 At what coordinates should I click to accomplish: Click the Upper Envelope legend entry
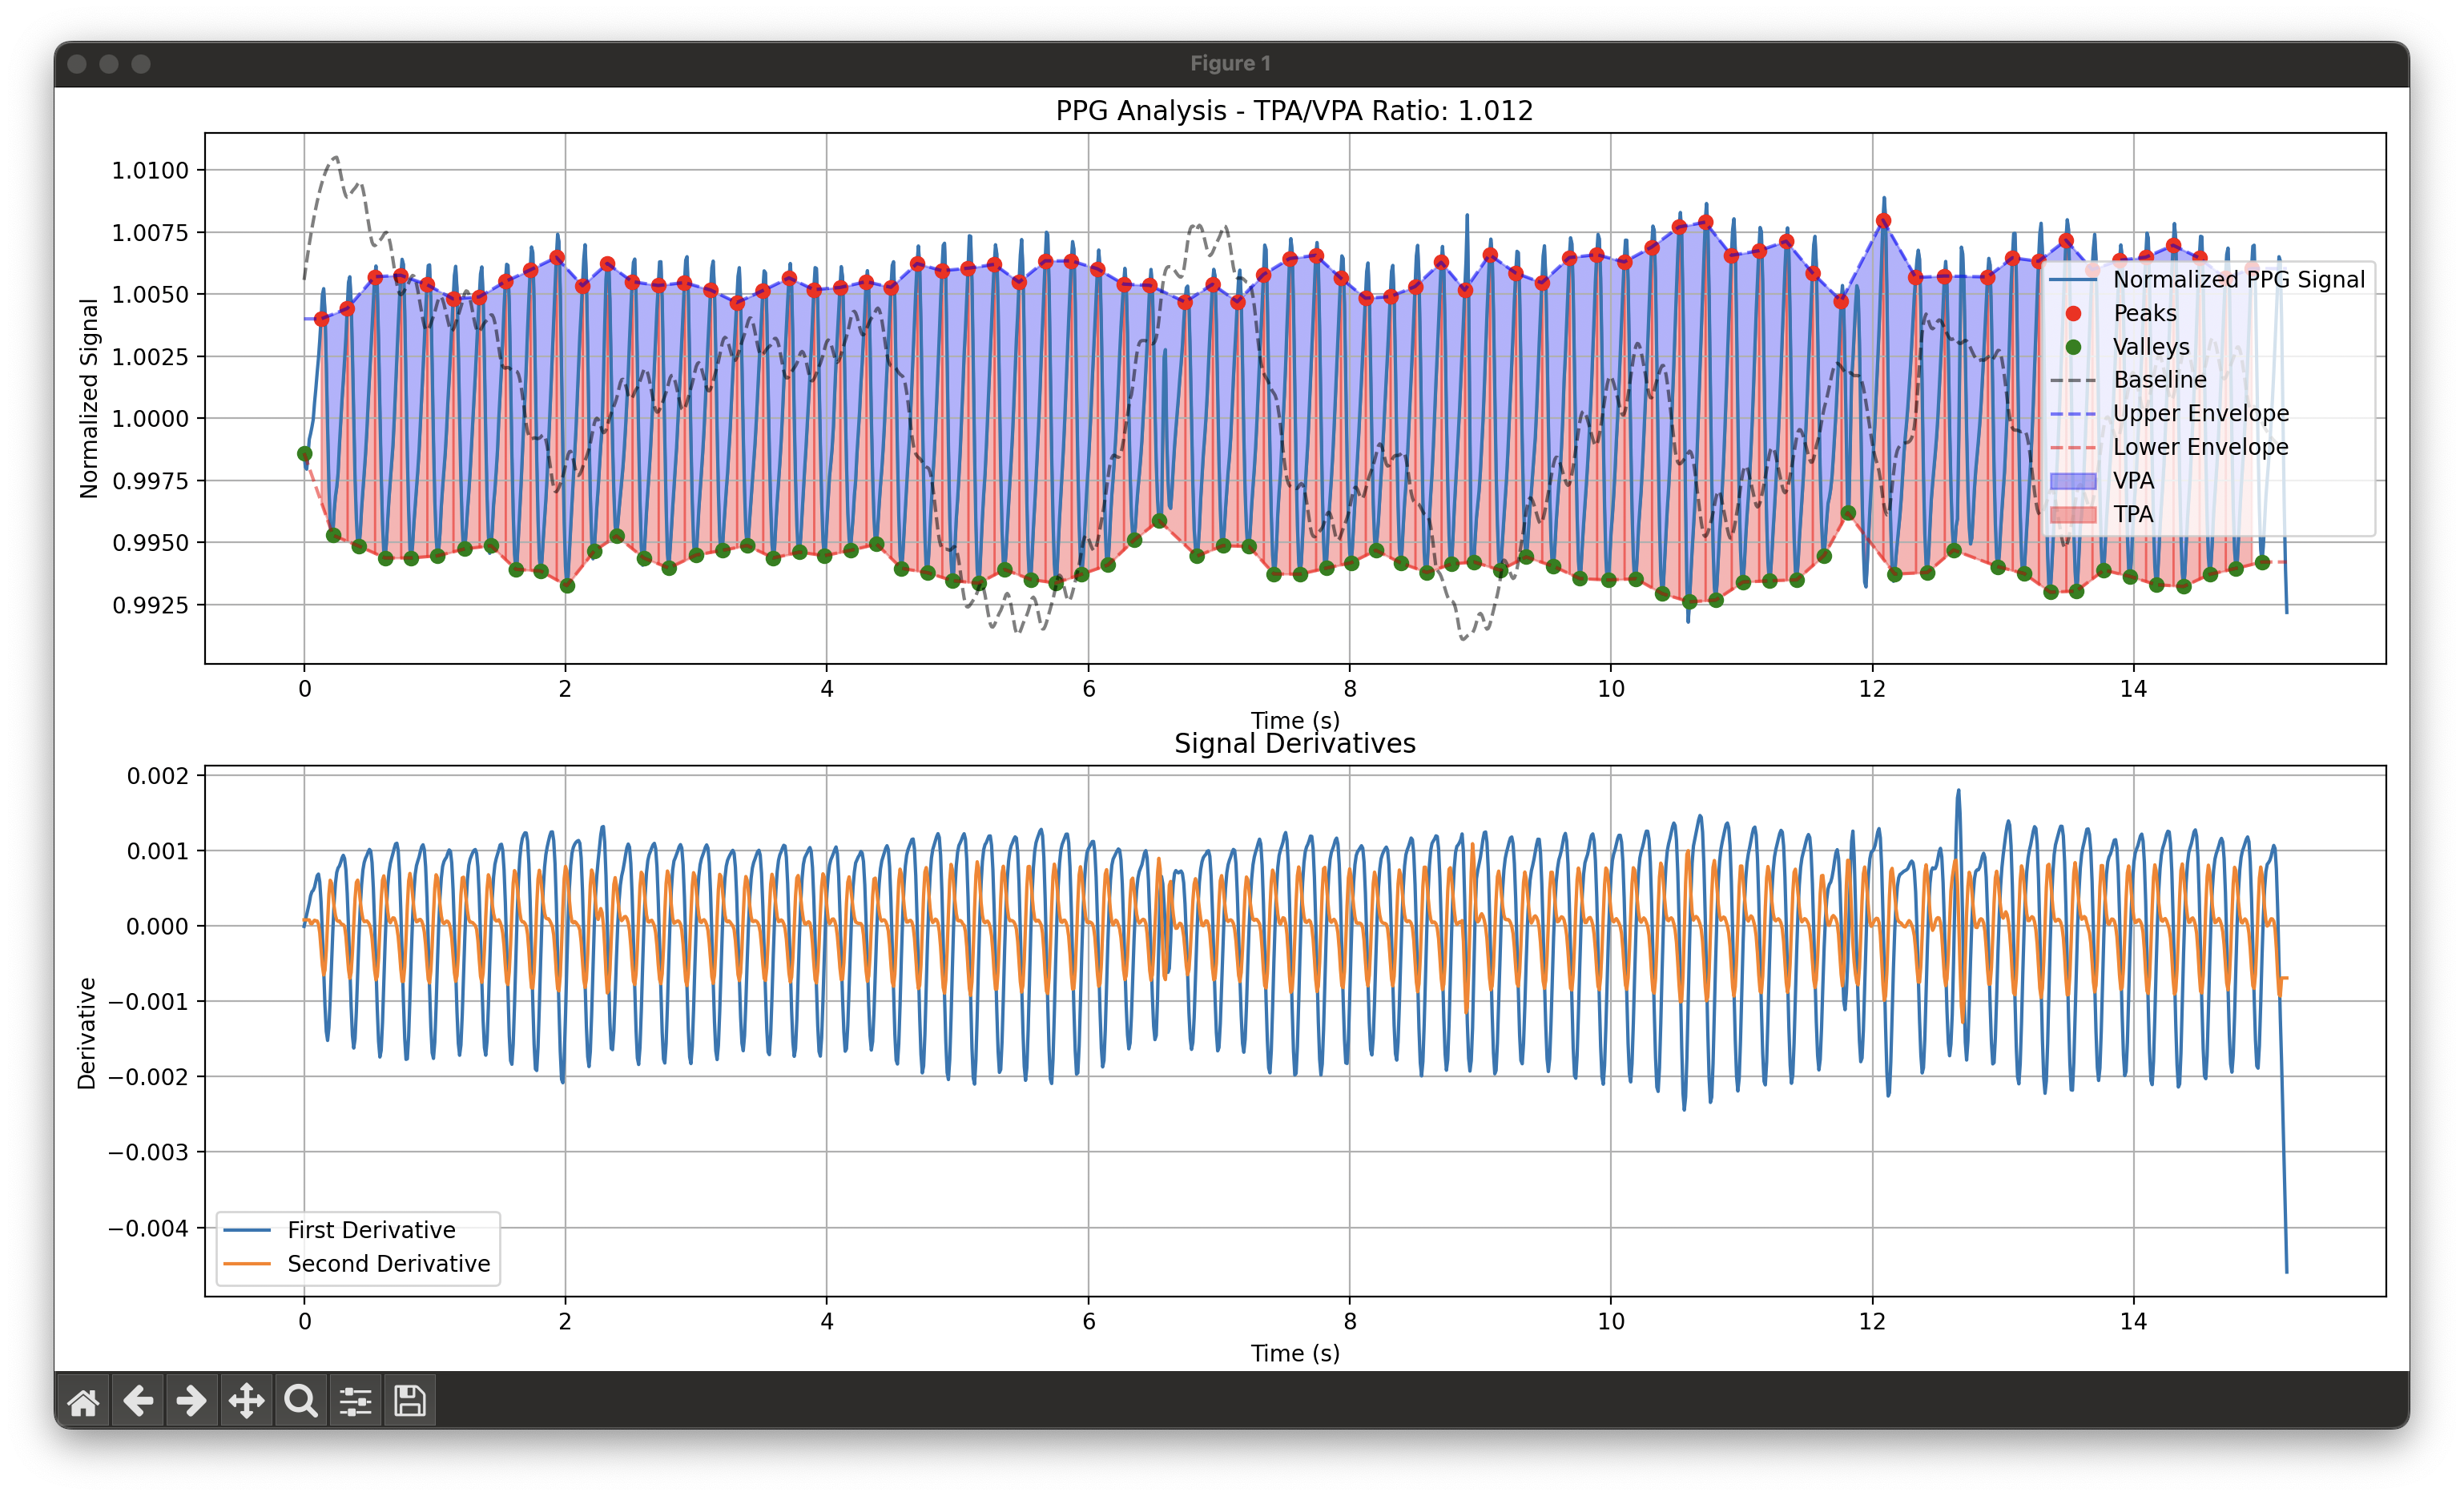pyautogui.click(x=2200, y=414)
